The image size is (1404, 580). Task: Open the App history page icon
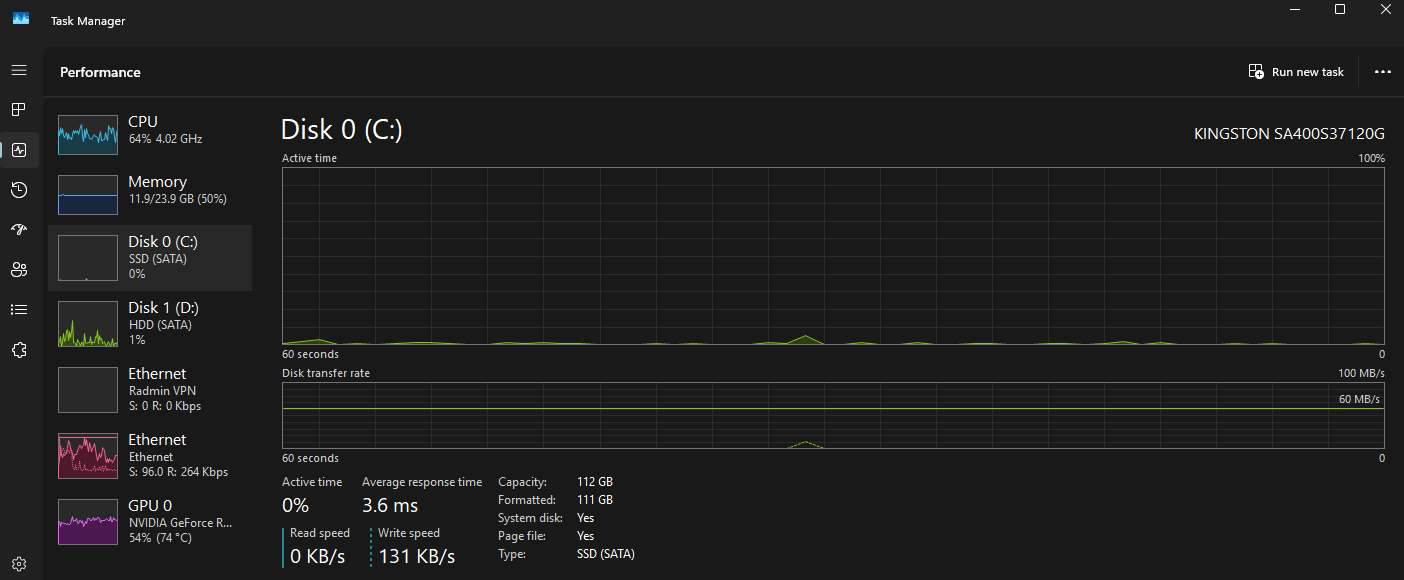coord(19,190)
